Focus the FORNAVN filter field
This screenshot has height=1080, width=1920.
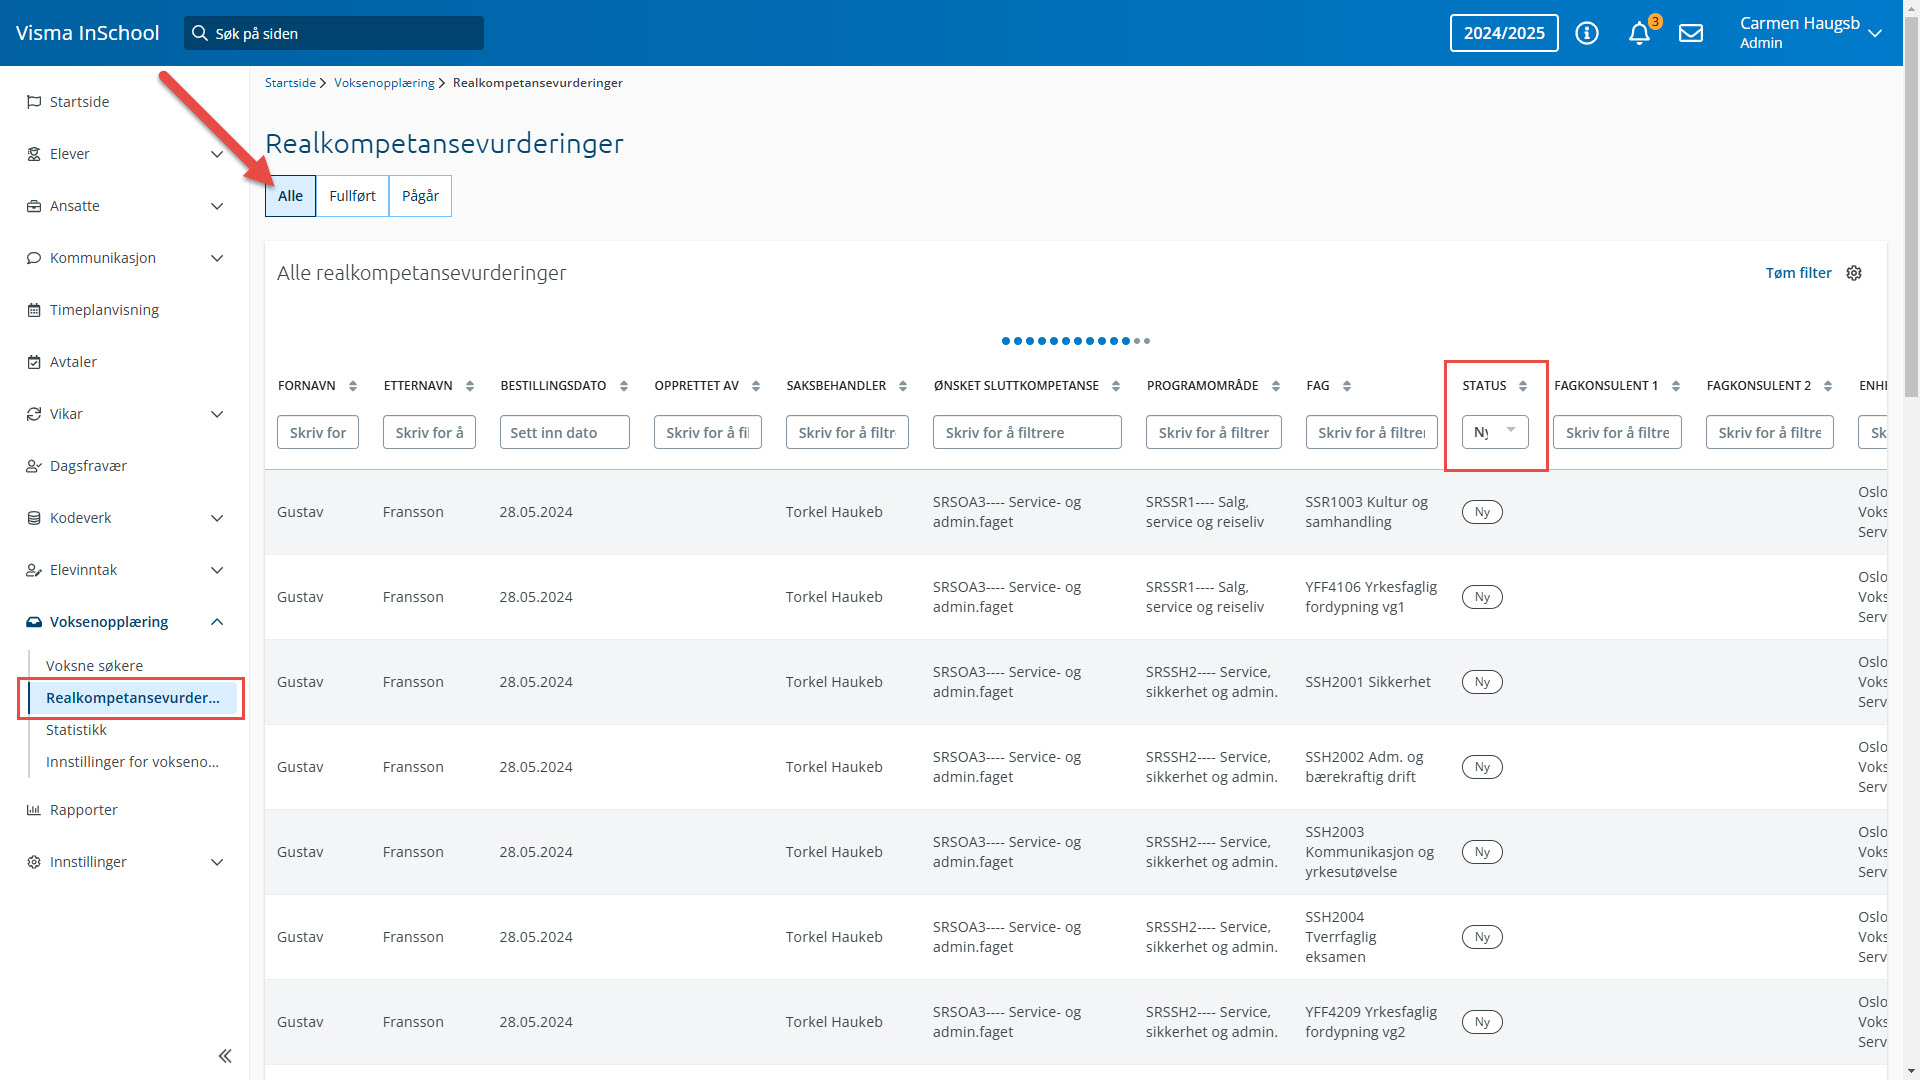pyautogui.click(x=318, y=432)
